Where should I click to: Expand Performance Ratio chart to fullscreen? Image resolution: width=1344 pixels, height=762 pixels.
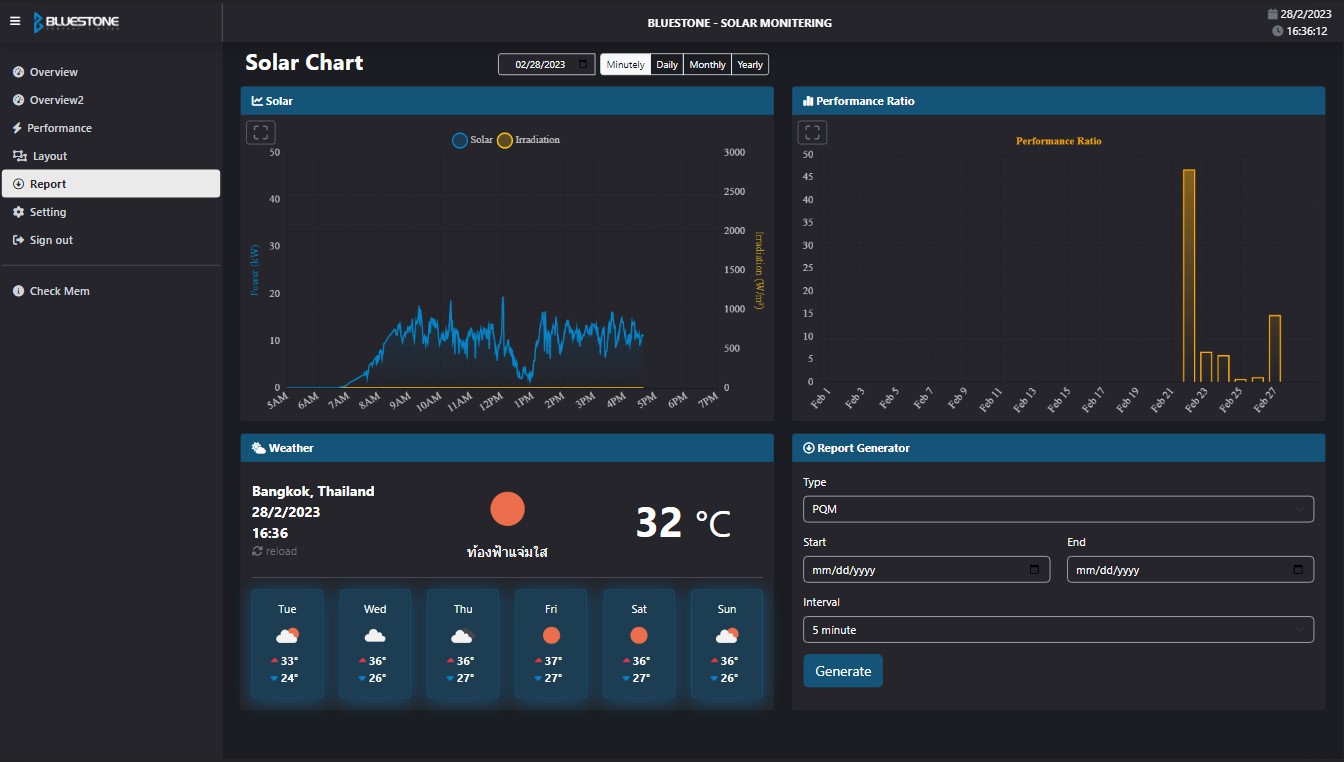coord(813,132)
